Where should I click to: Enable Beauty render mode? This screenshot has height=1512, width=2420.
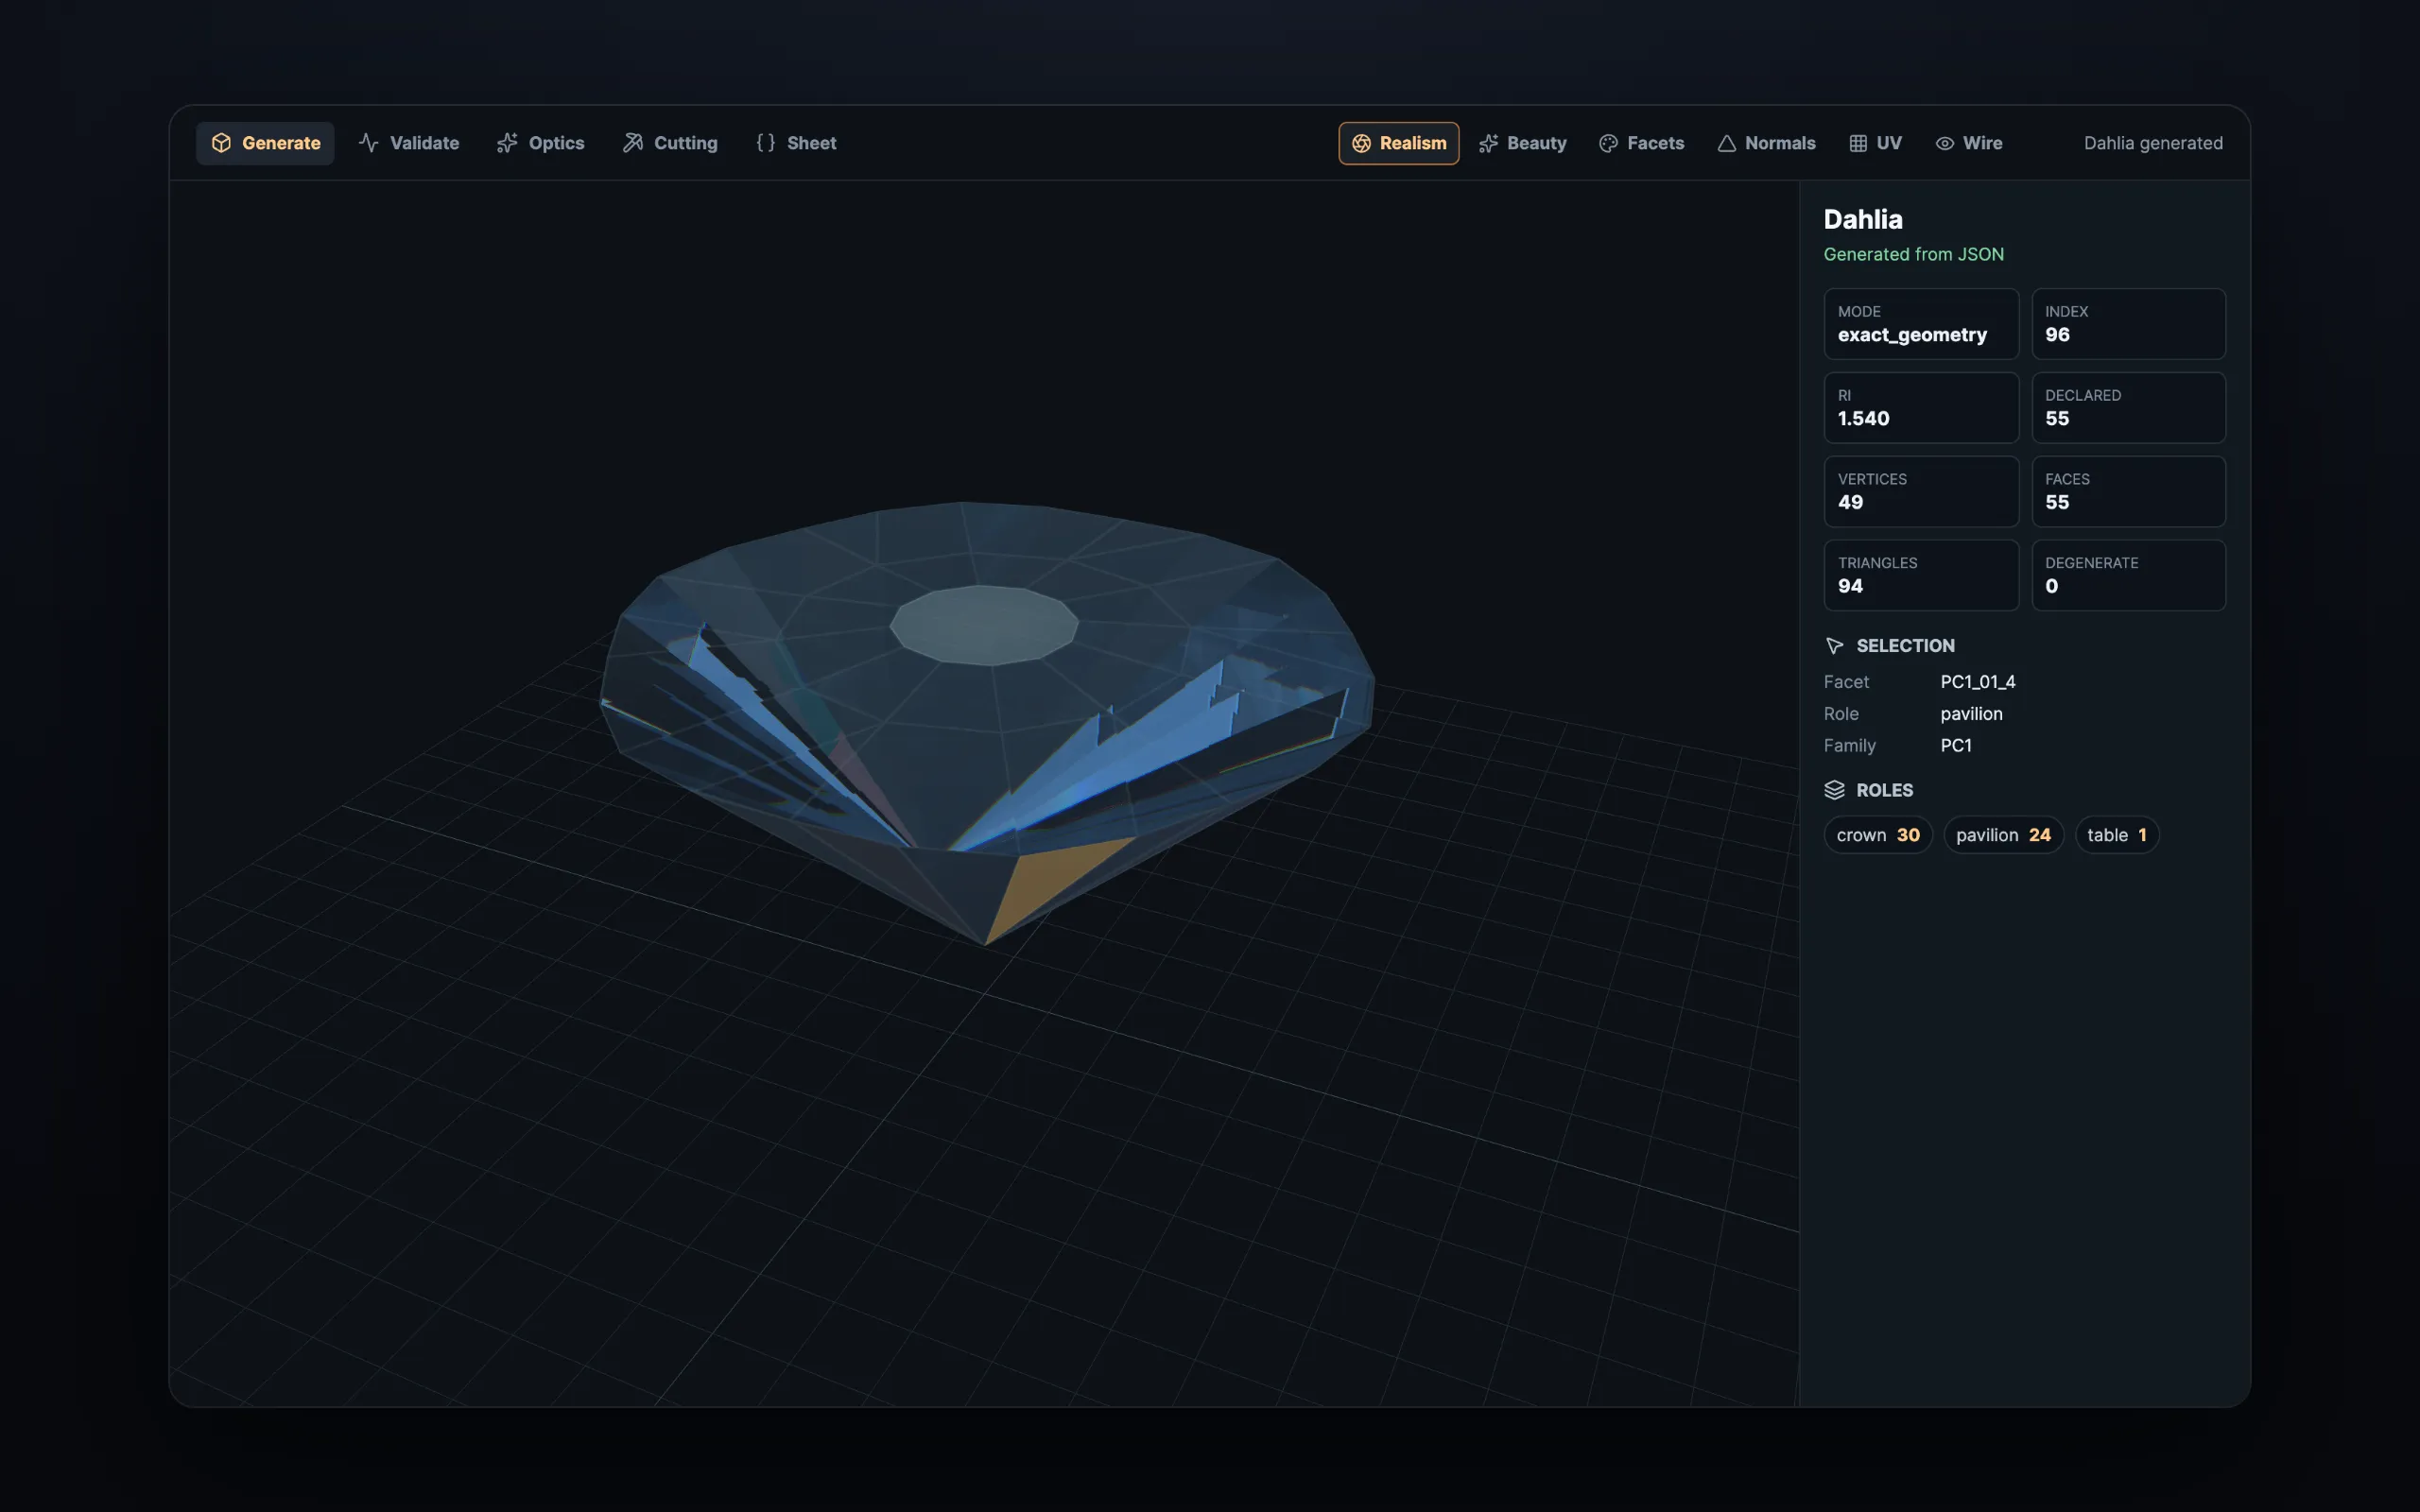(1522, 143)
